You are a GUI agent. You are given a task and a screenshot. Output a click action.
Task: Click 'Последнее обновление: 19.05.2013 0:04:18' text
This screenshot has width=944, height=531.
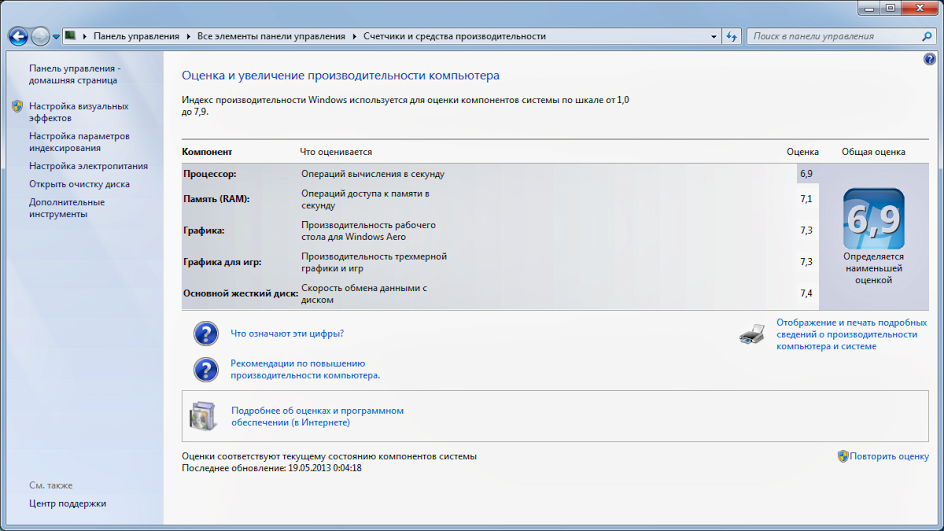pyautogui.click(x=272, y=468)
